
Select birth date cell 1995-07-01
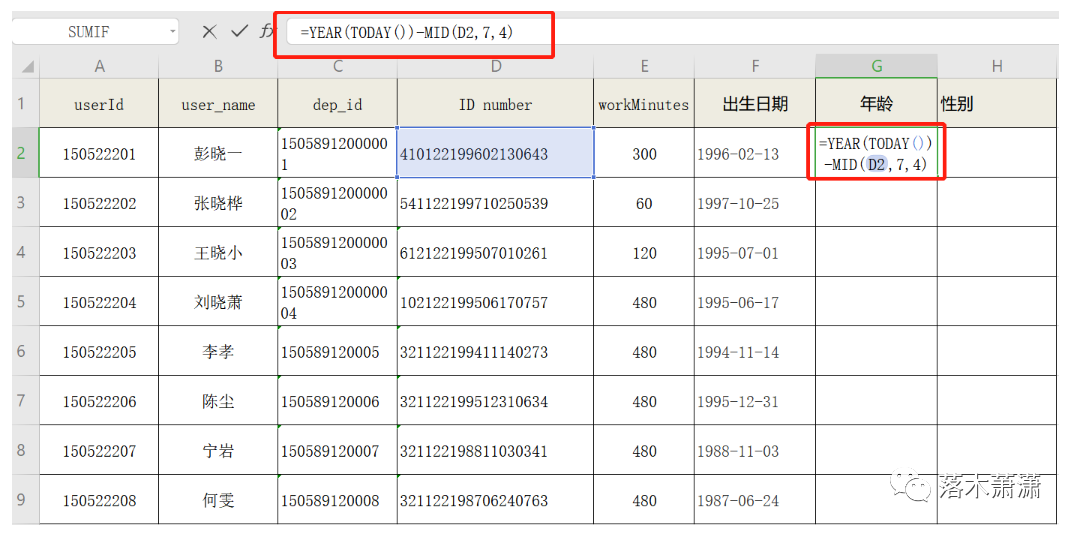[x=755, y=252]
